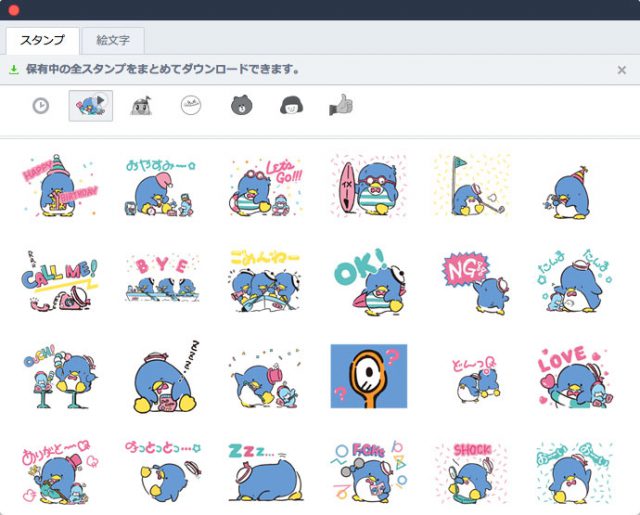
Task: Switch to the 絵文字 tab
Action: (113, 40)
